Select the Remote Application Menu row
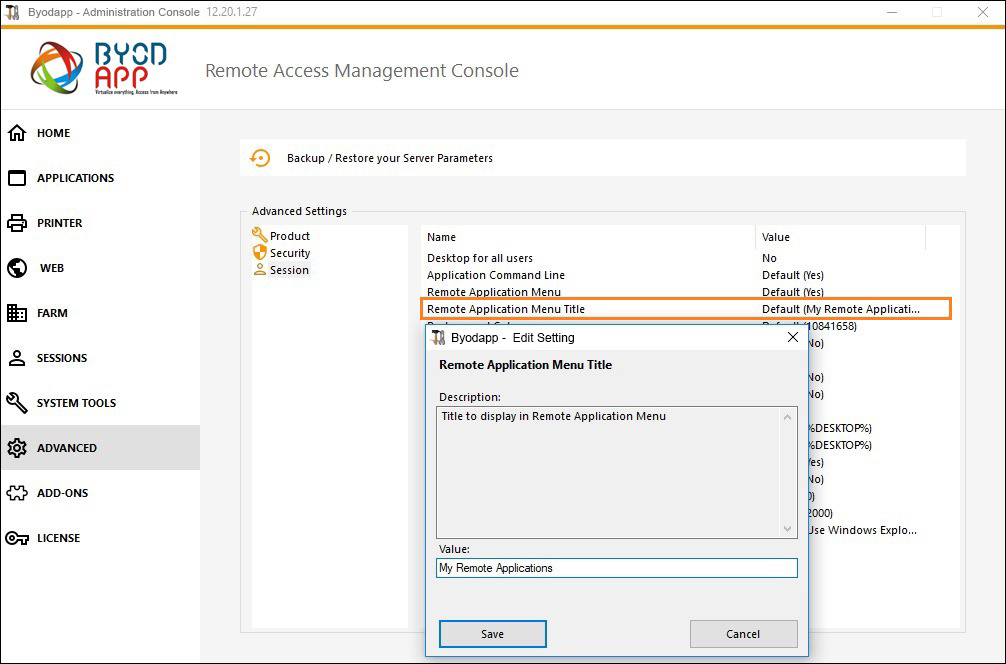1006x664 pixels. [686, 292]
